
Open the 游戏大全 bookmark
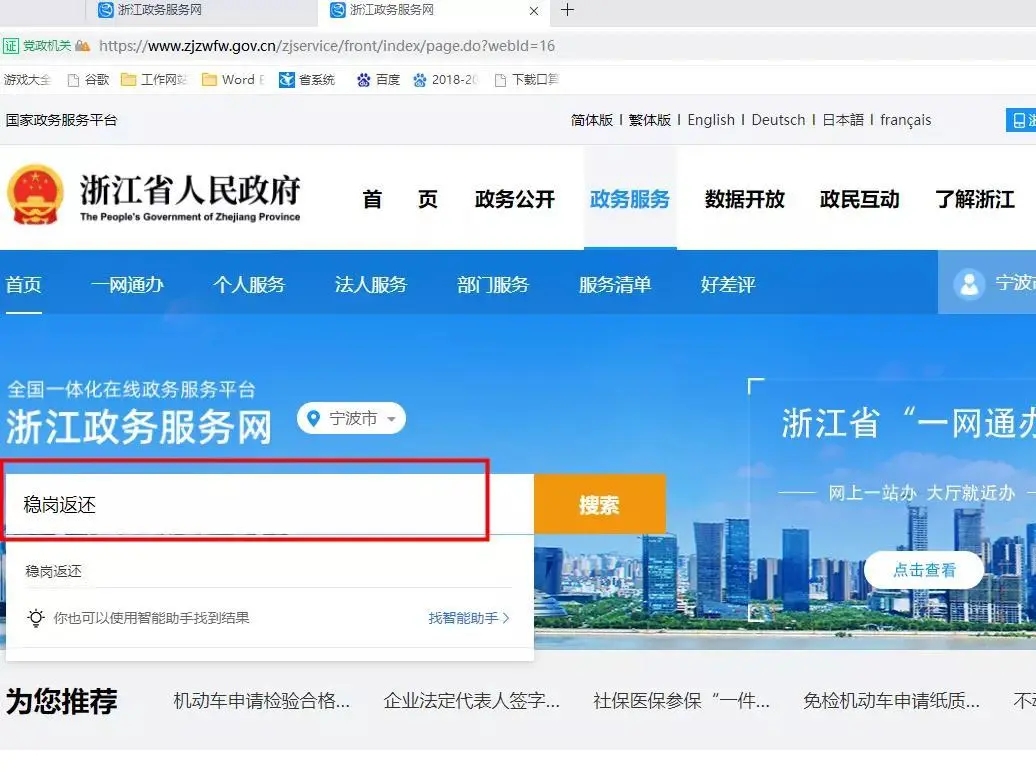point(27,80)
